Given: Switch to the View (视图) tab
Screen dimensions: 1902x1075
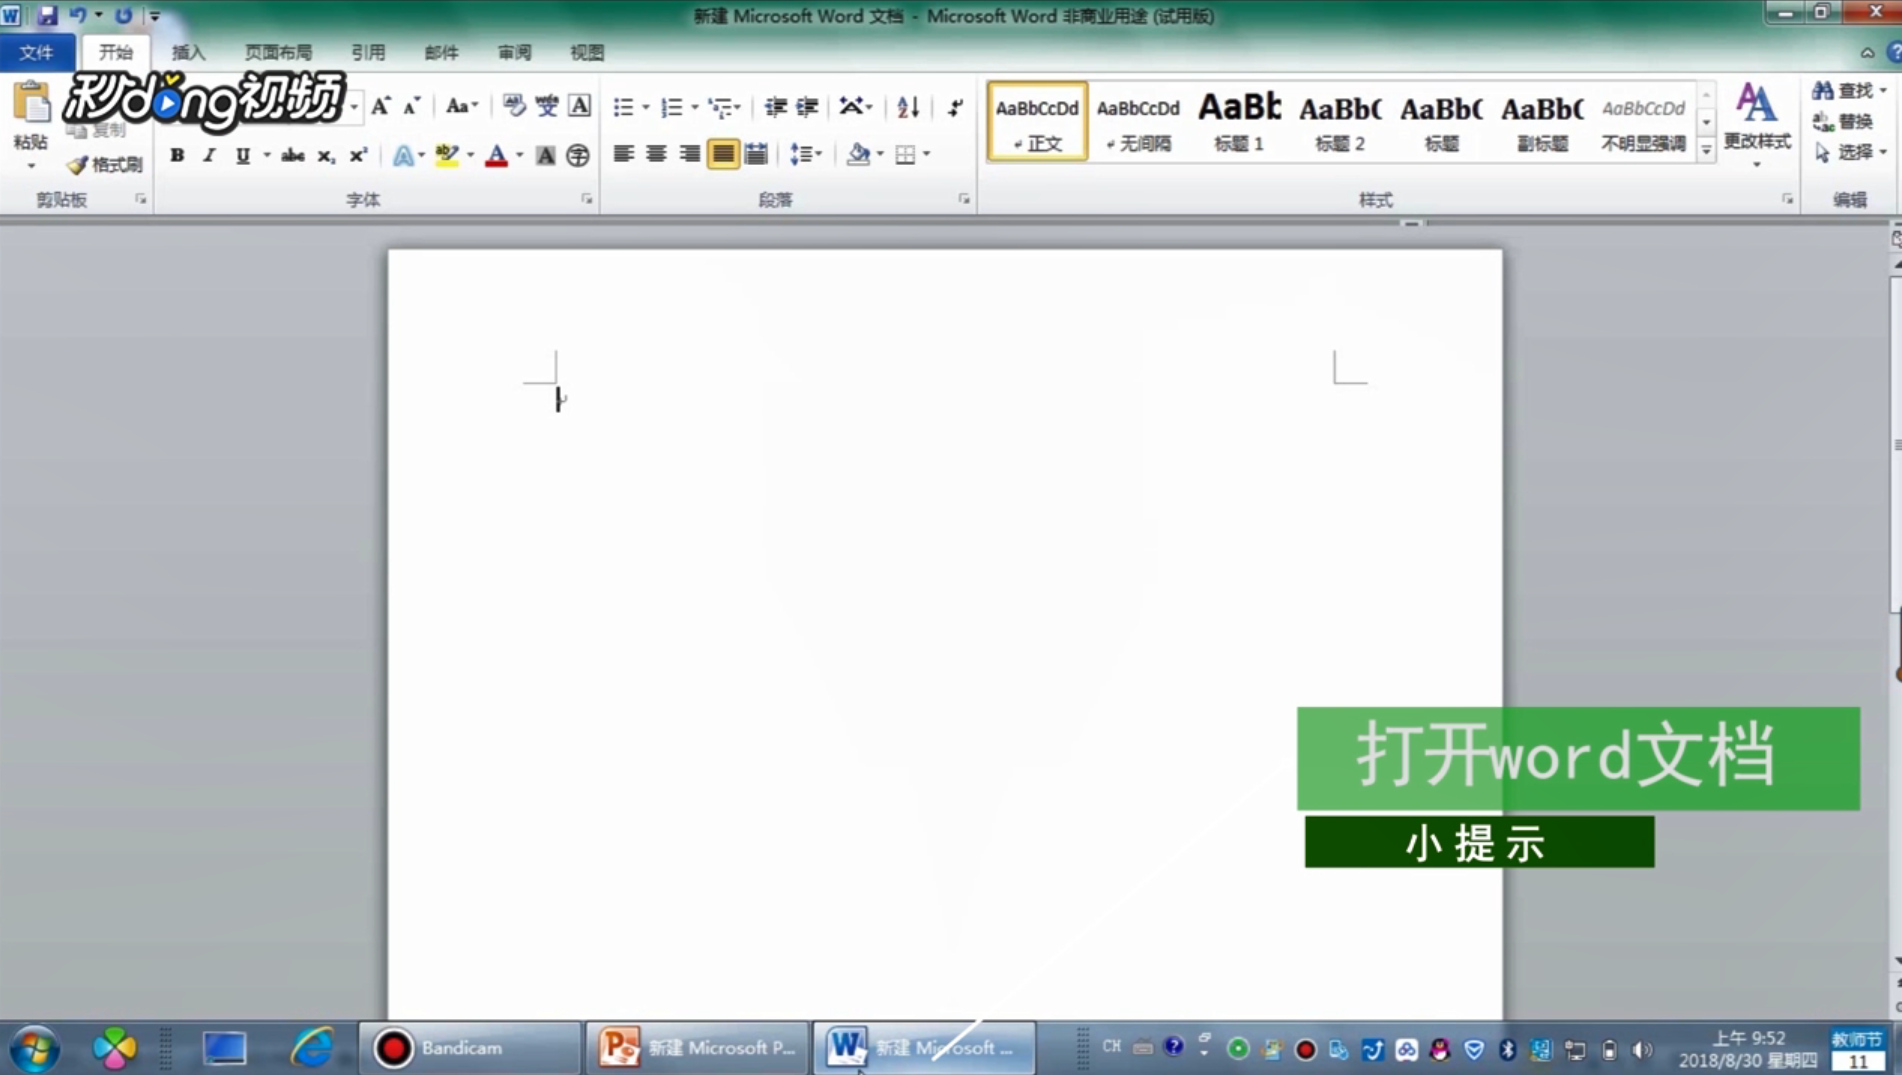Looking at the screenshot, I should click(587, 52).
